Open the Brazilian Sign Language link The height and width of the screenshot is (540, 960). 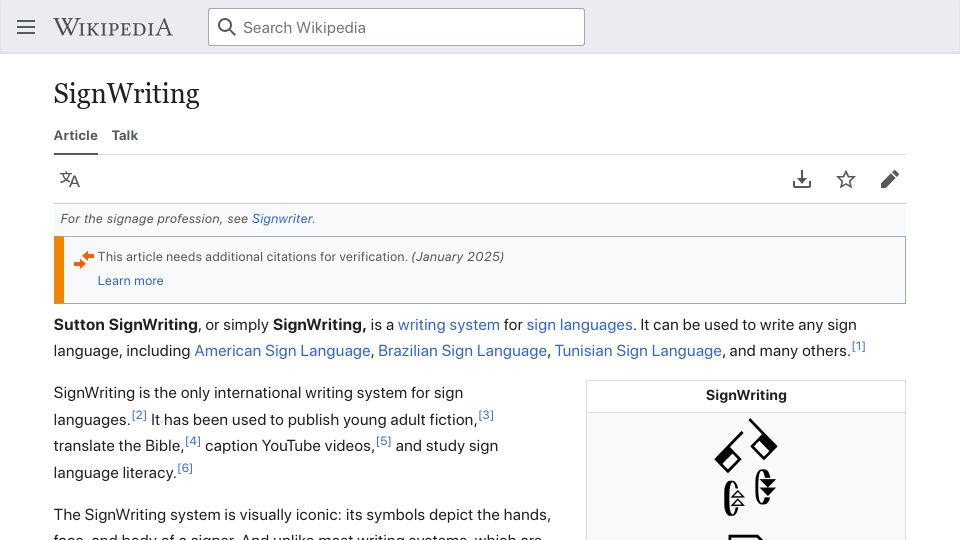pyautogui.click(x=462, y=351)
